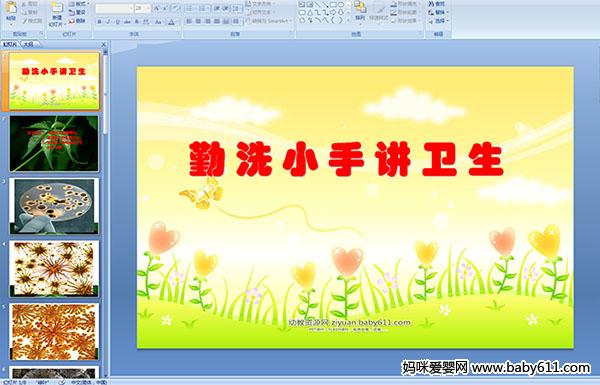Screen dimensions: 600x385
Task: Click the Replace (替换) button
Action: (437, 12)
